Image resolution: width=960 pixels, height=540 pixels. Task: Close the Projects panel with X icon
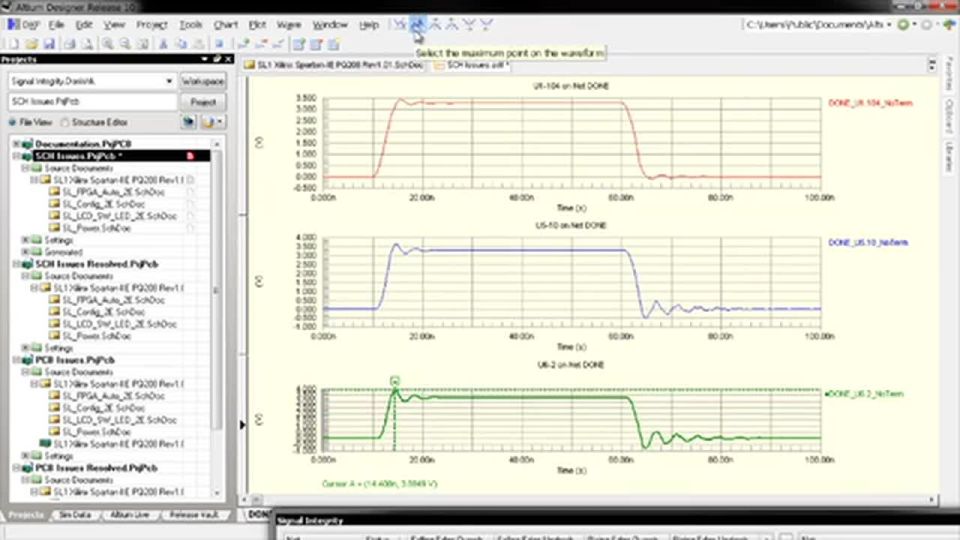point(228,59)
